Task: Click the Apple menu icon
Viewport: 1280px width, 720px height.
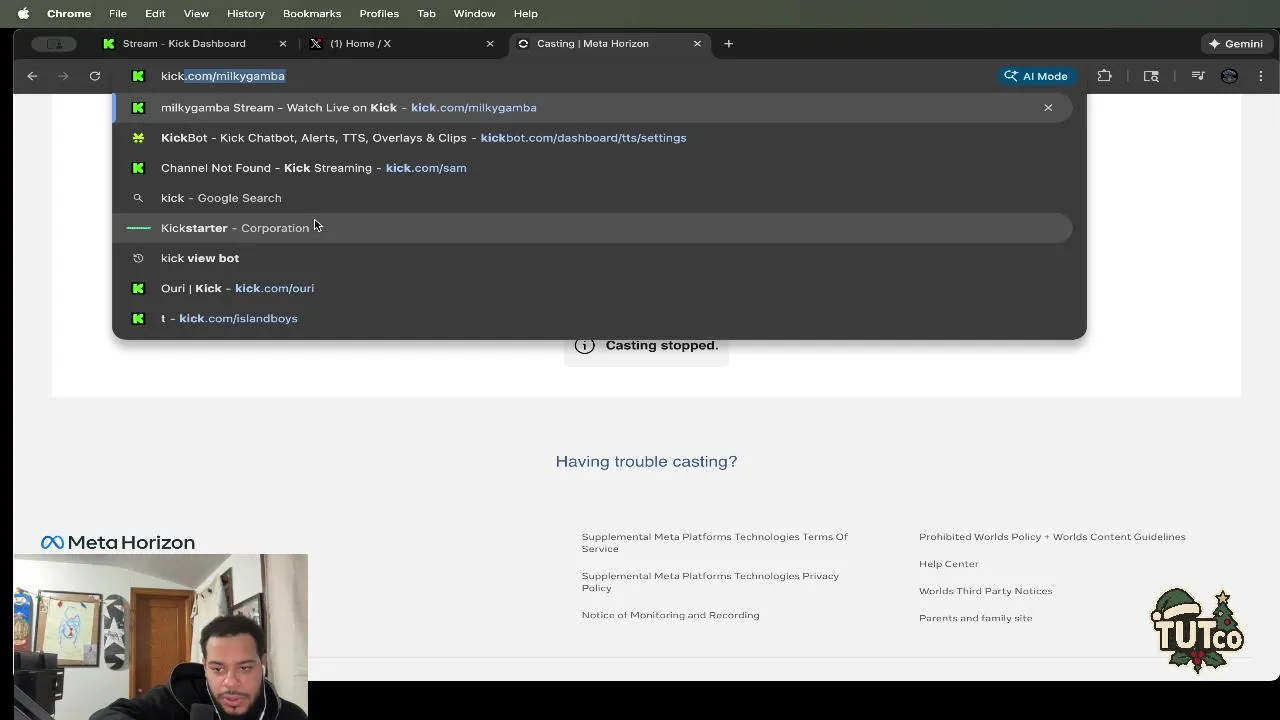Action: tap(23, 13)
